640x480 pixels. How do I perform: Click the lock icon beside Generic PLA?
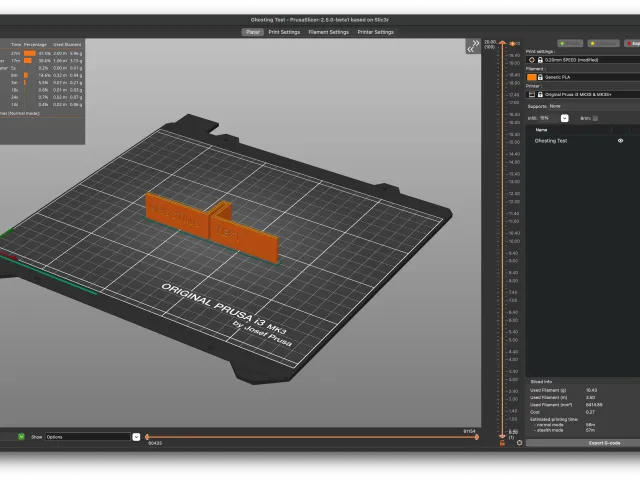click(x=540, y=77)
